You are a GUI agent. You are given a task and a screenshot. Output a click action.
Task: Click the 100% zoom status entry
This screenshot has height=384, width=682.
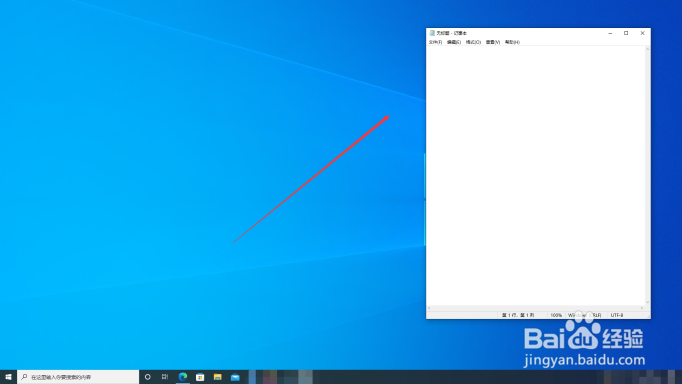pyautogui.click(x=556, y=315)
